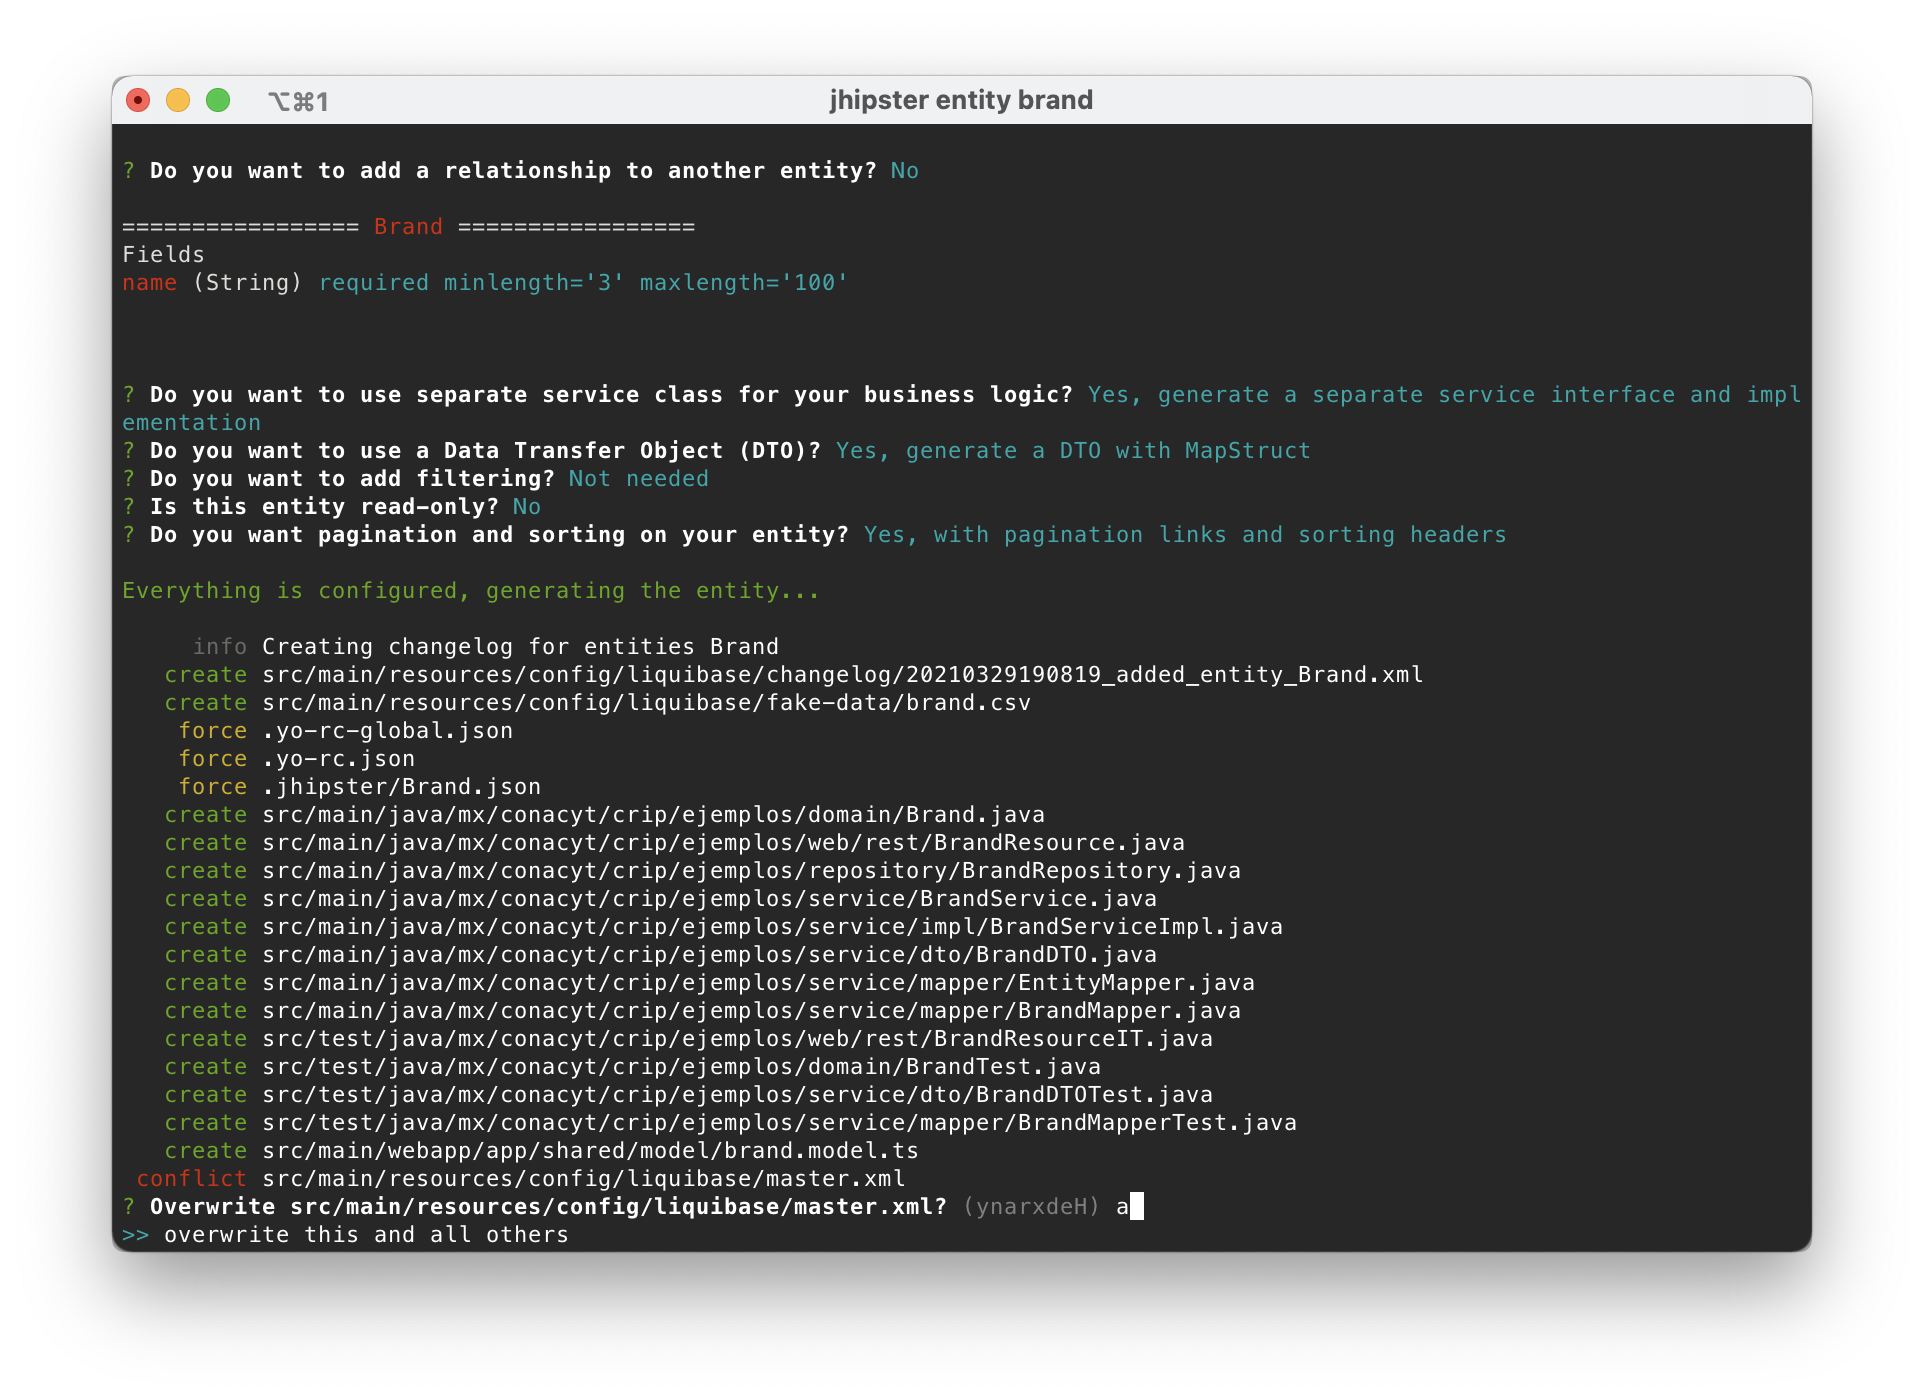Click 'Everything is configured, generating the entity...' message

pyautogui.click(x=470, y=591)
